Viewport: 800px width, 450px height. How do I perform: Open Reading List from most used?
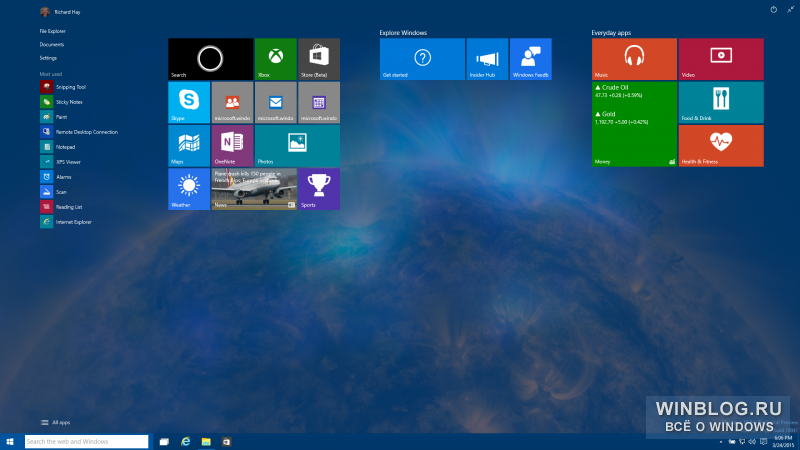pos(61,207)
